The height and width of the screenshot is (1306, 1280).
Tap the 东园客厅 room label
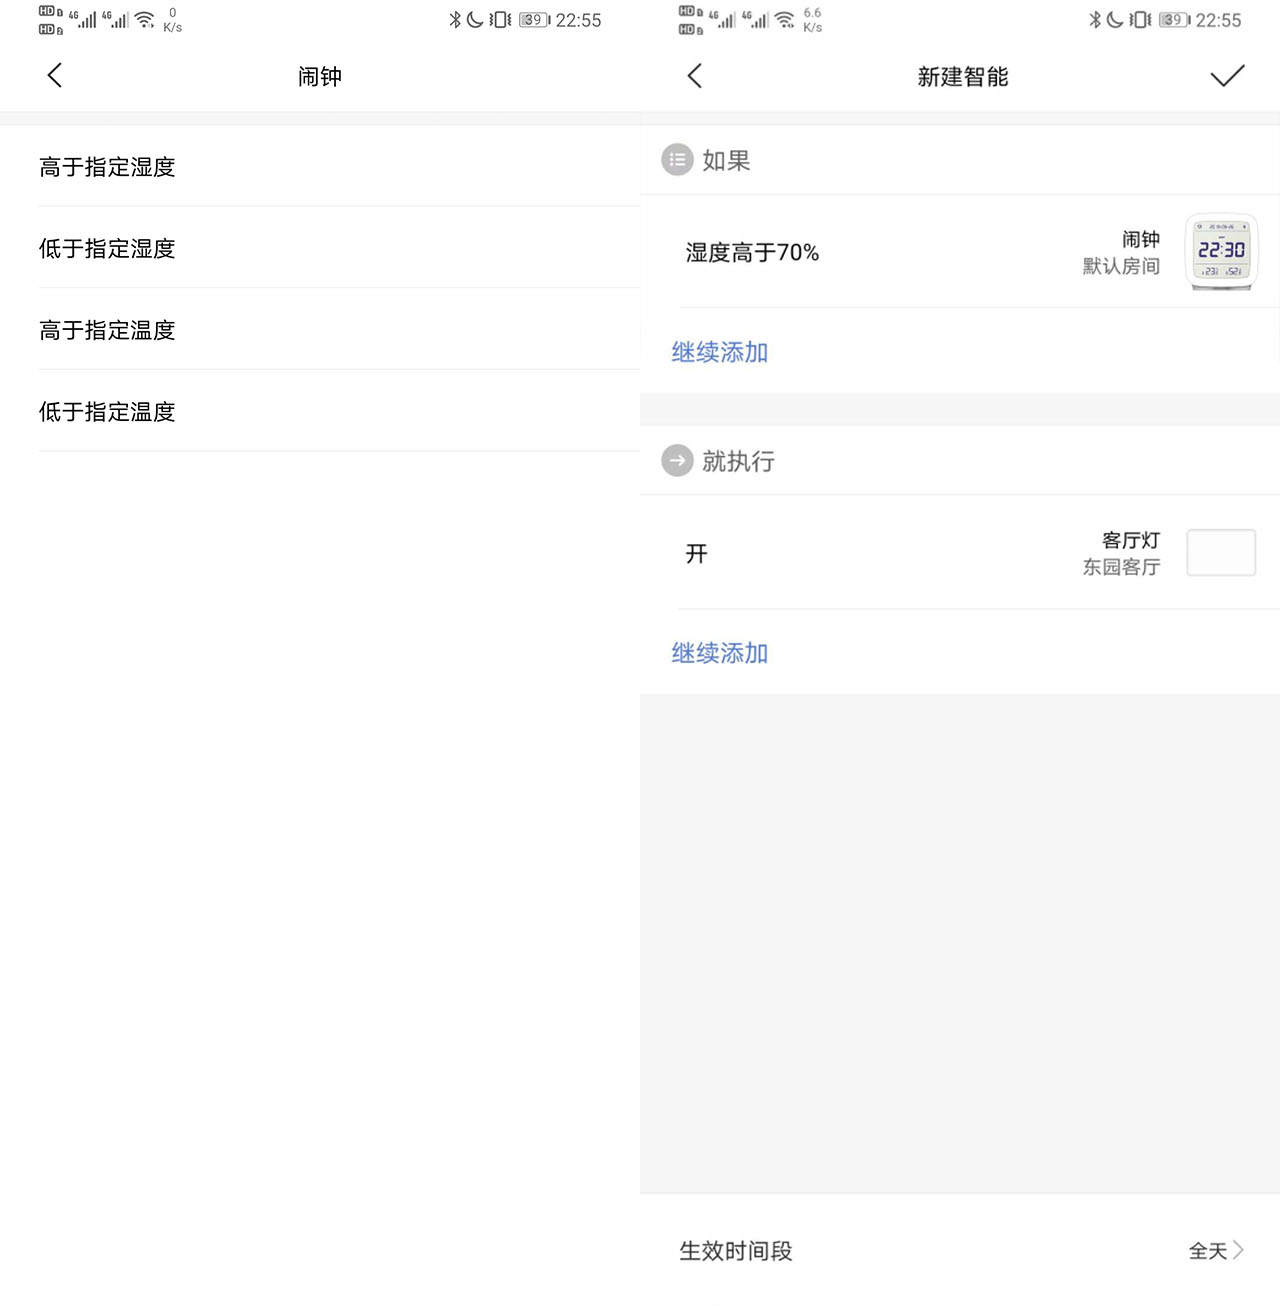point(1121,567)
